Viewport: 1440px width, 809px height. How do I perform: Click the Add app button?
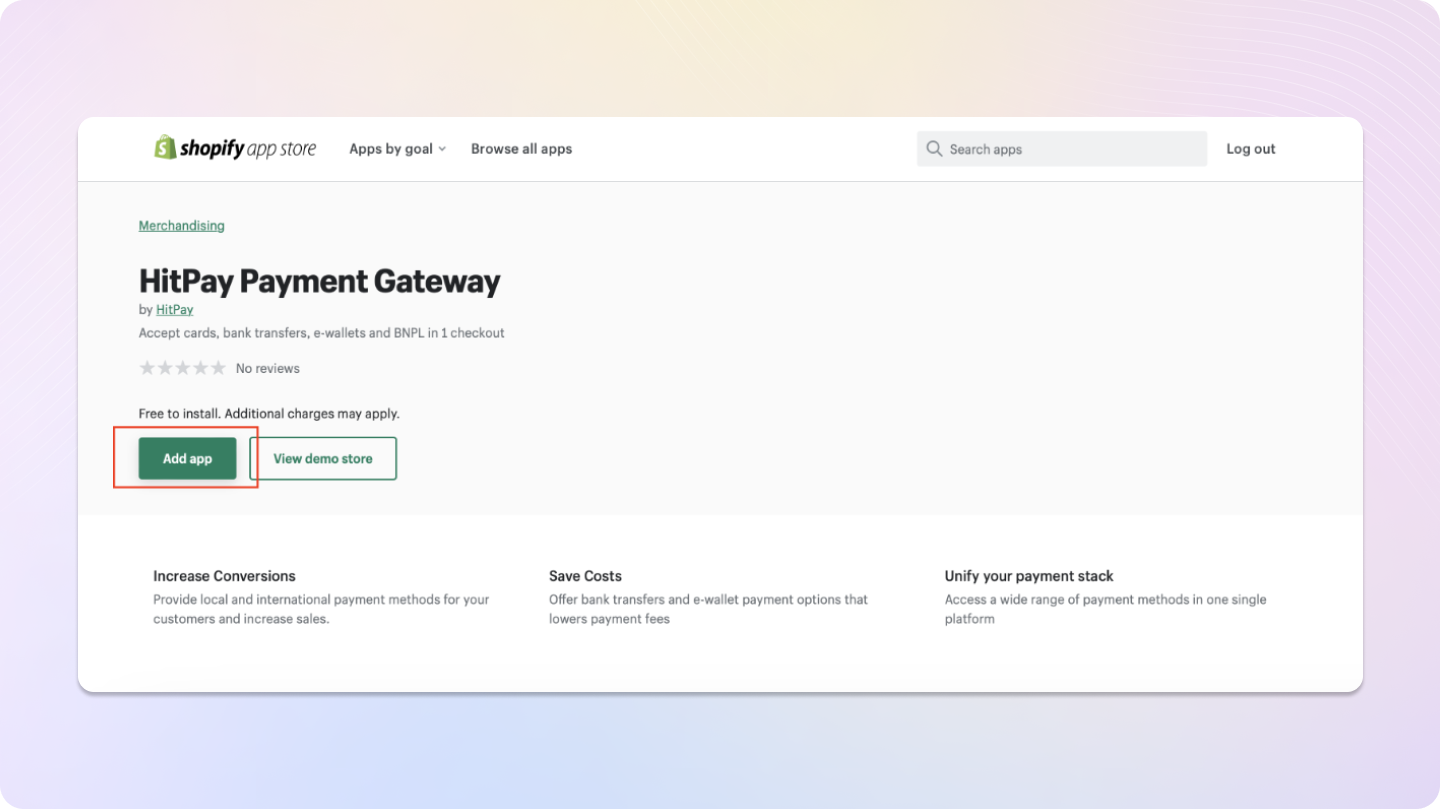coord(188,459)
